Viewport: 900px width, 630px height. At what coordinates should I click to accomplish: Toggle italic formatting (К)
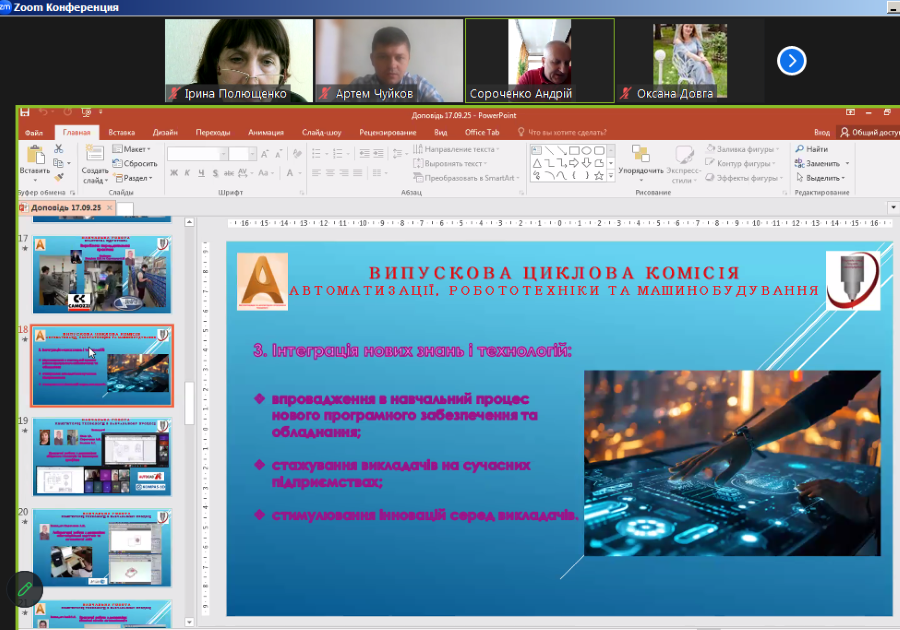[x=187, y=173]
